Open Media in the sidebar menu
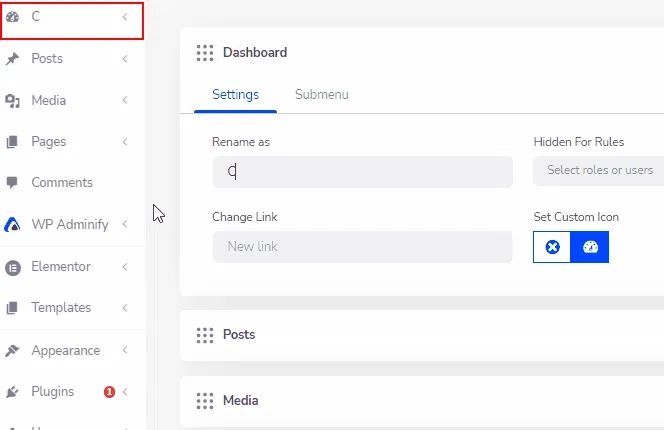Viewport: 664px width, 430px height. click(x=49, y=100)
